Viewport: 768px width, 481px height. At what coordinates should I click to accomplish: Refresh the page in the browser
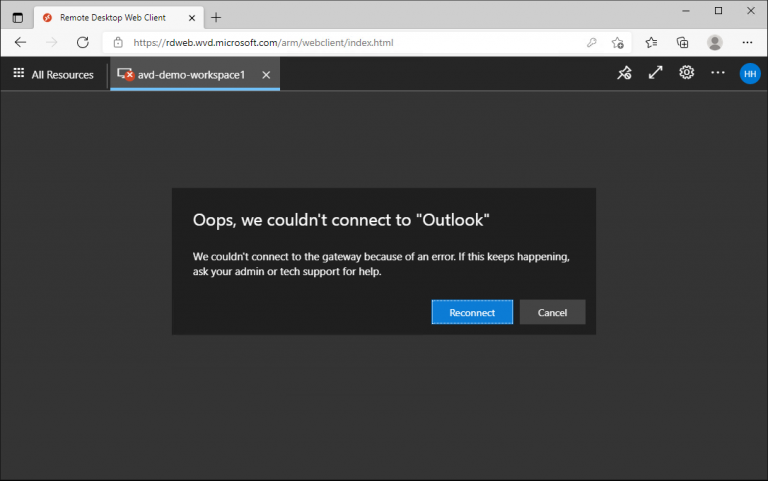tap(83, 43)
